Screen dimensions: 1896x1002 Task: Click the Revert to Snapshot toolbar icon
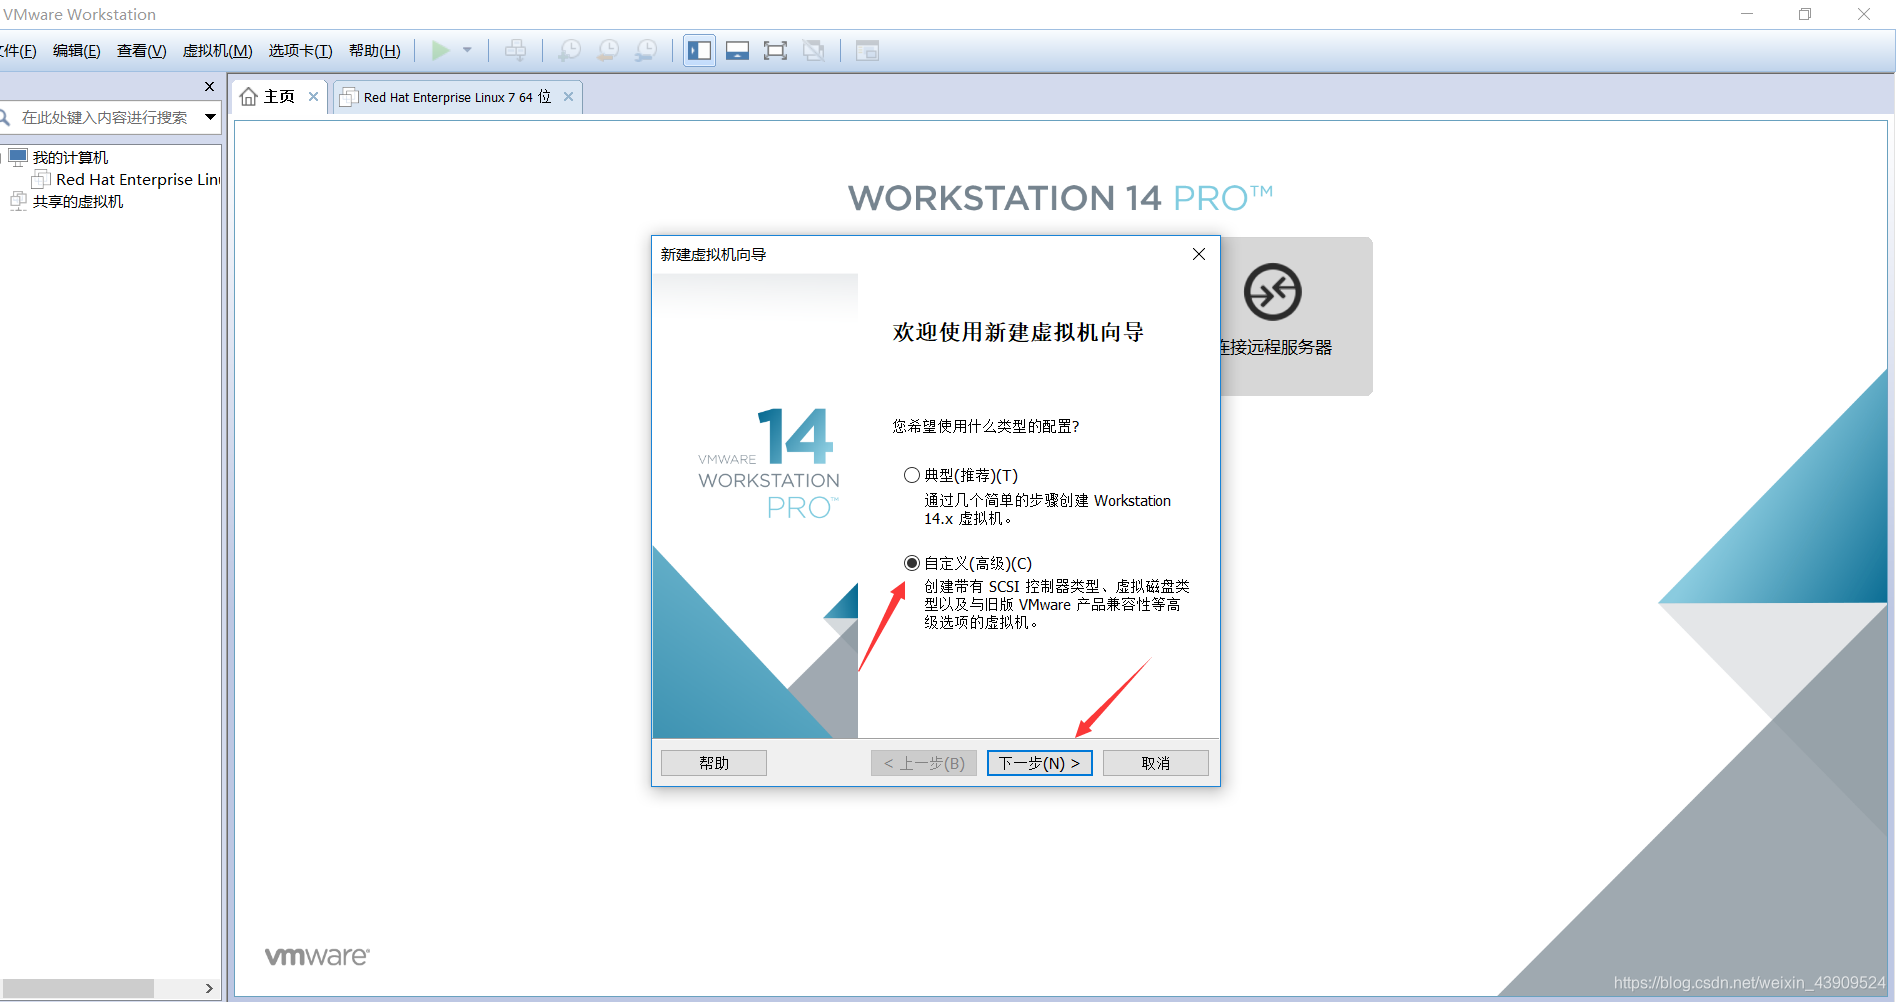click(x=608, y=50)
